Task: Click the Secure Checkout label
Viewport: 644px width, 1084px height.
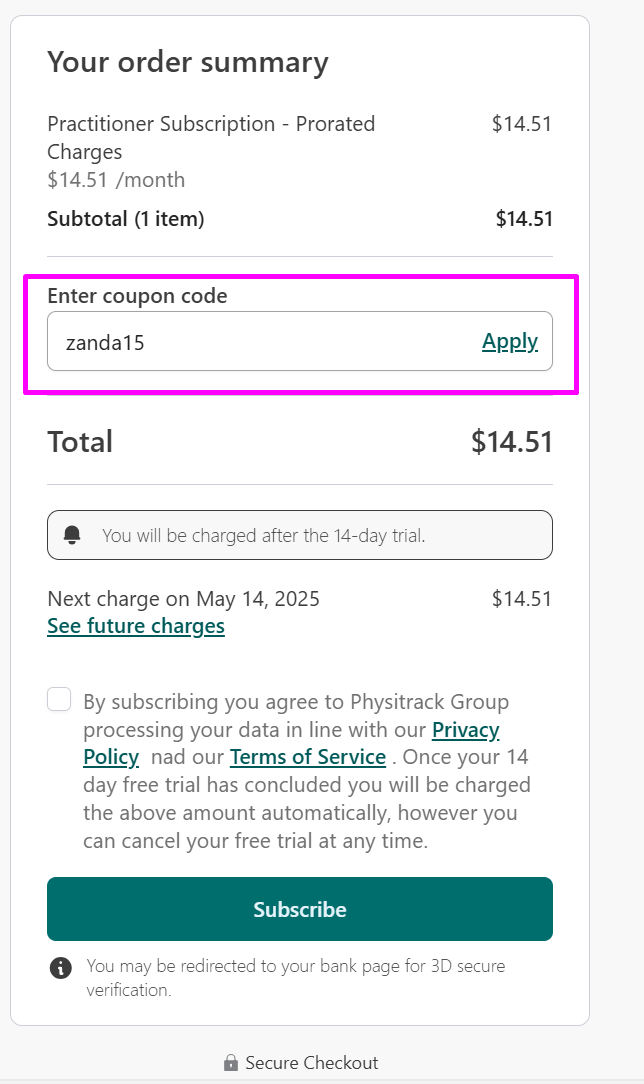Action: point(312,1063)
